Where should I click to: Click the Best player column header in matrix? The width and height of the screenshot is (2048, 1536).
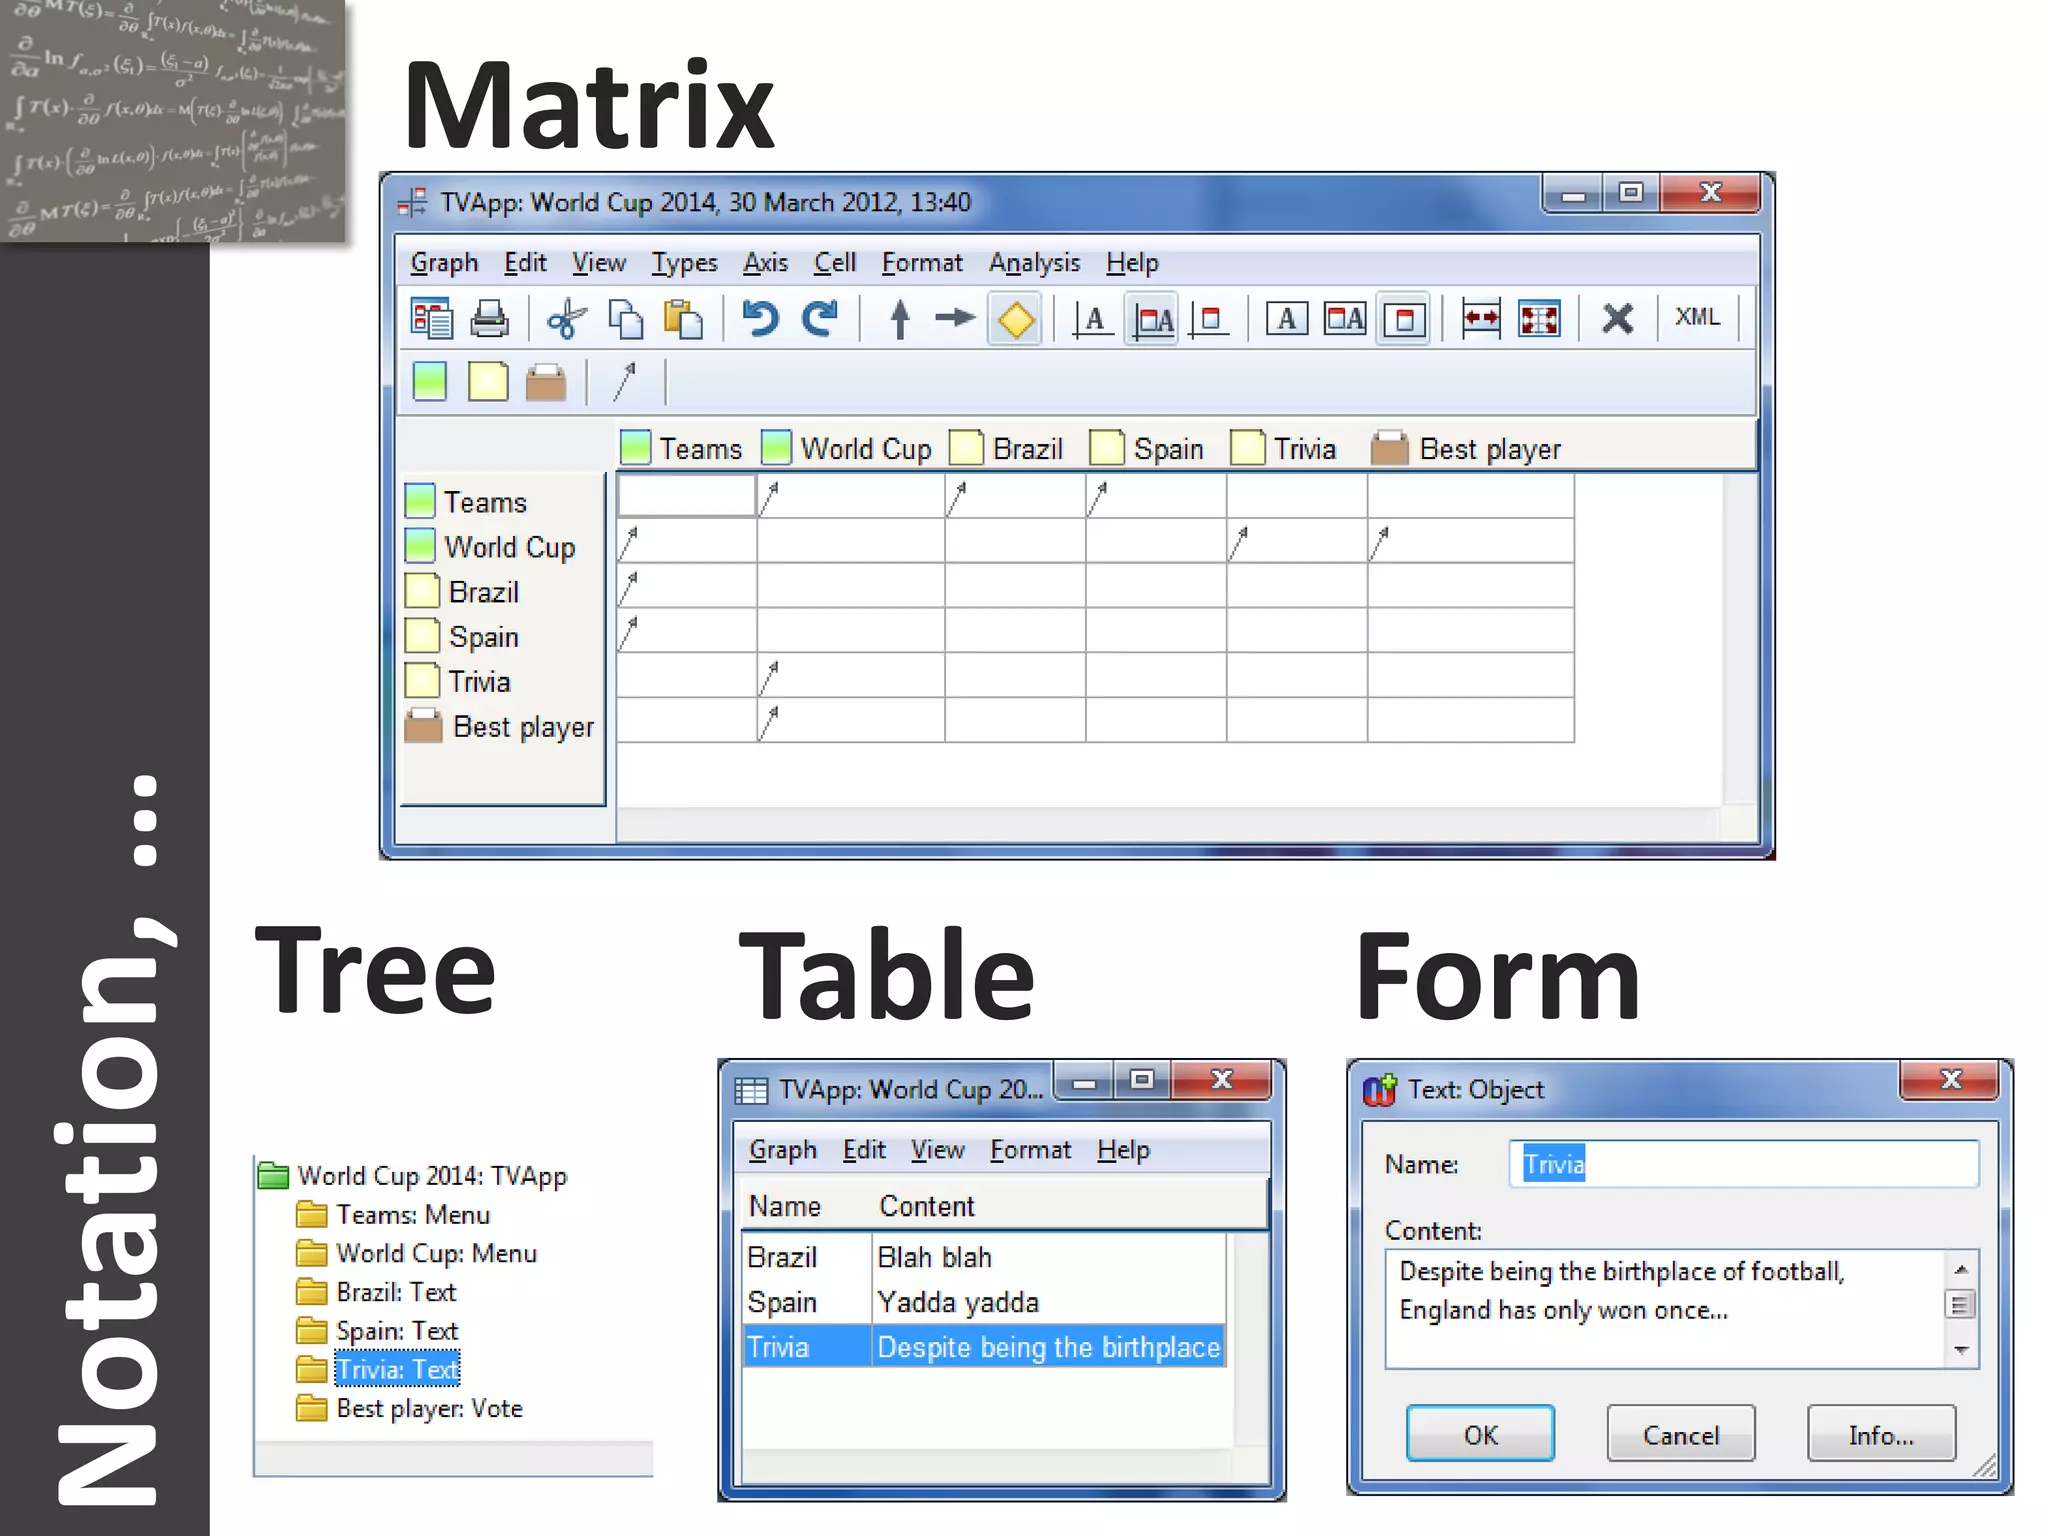(1466, 449)
